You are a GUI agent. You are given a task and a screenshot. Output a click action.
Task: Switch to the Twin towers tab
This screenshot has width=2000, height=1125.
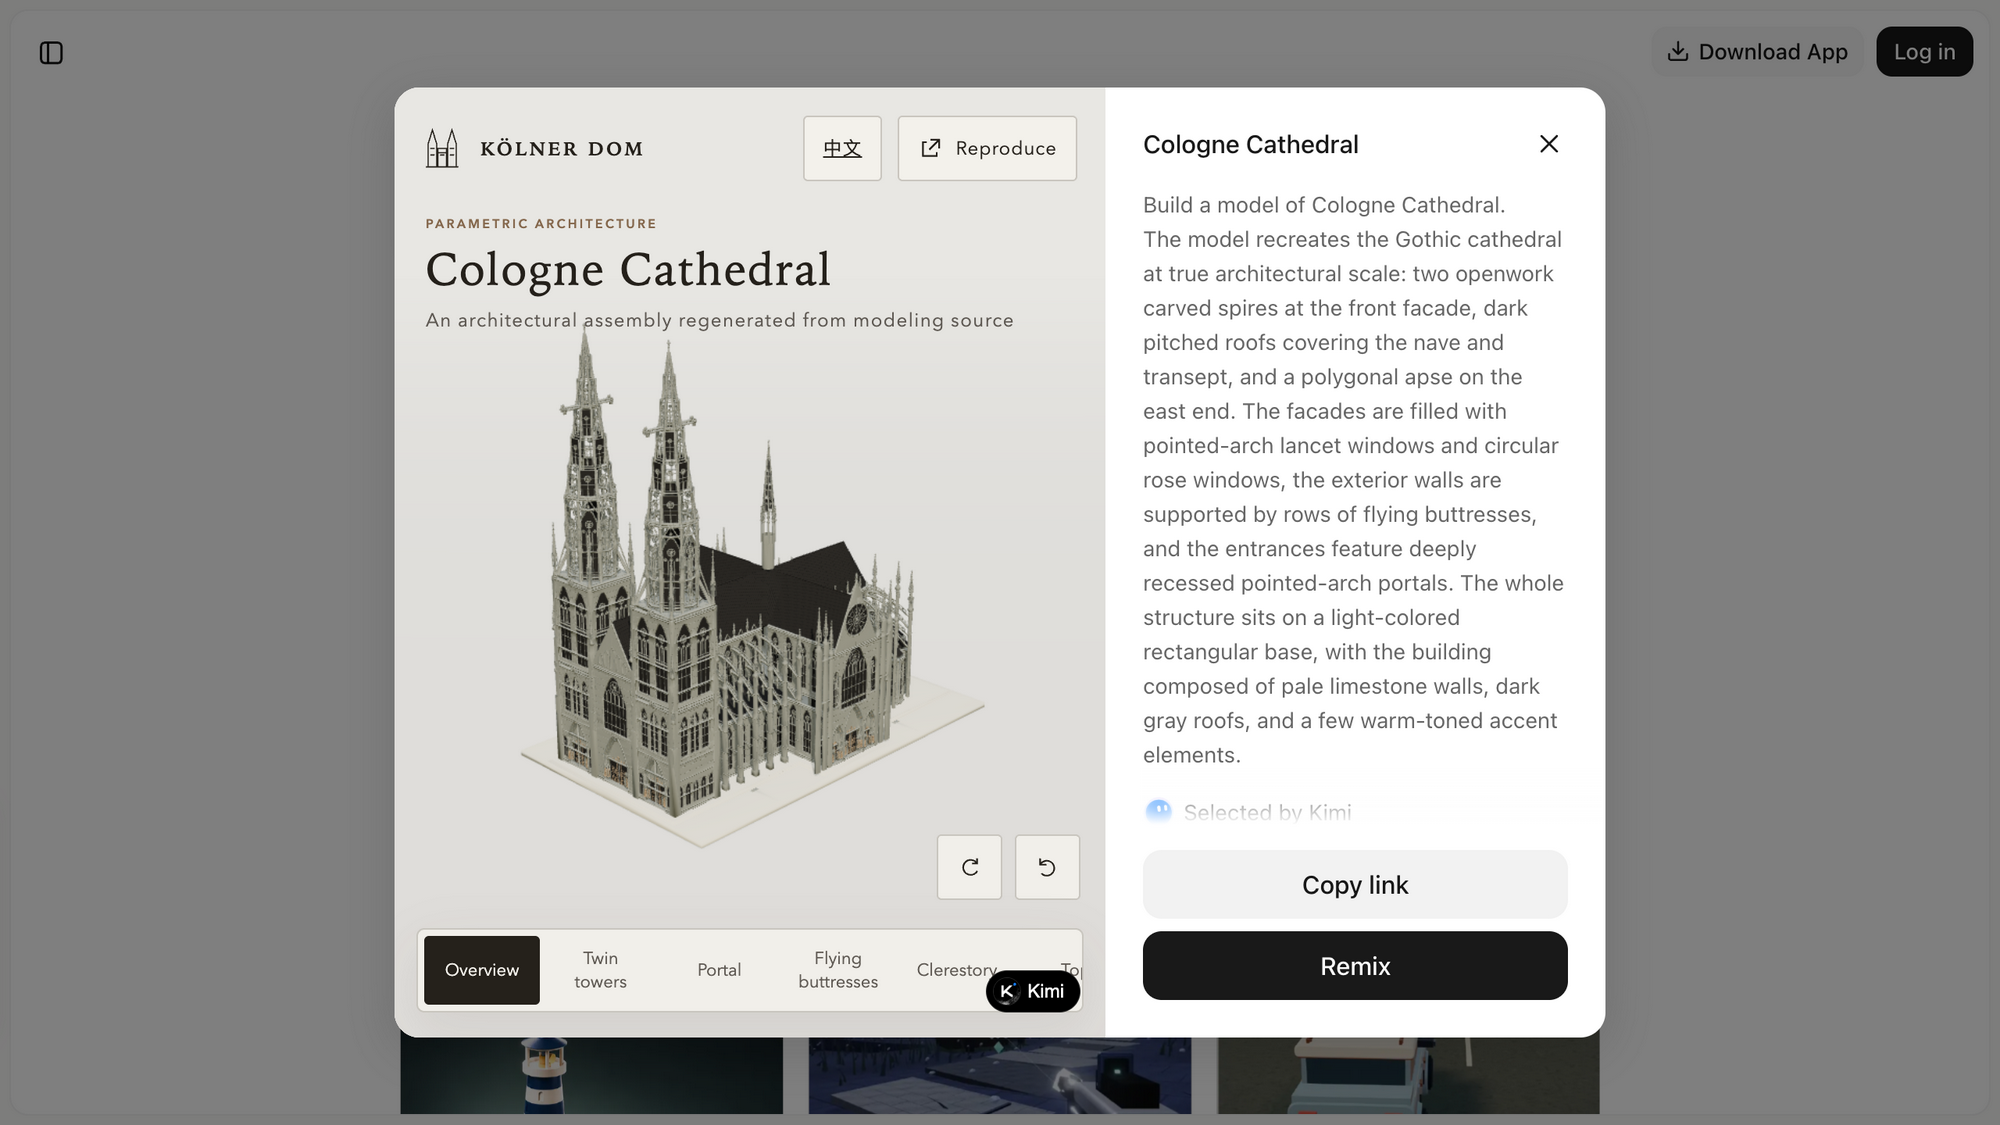coord(600,970)
